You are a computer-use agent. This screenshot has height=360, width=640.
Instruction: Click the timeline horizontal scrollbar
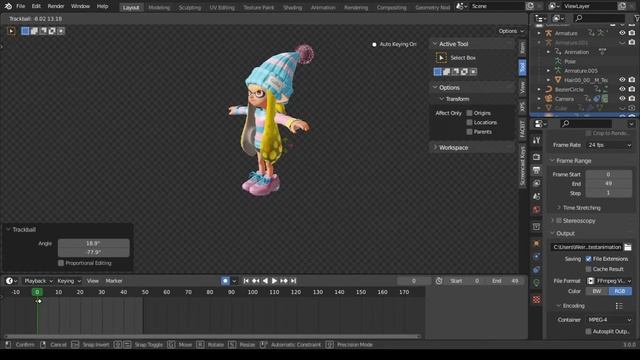click(x=212, y=336)
